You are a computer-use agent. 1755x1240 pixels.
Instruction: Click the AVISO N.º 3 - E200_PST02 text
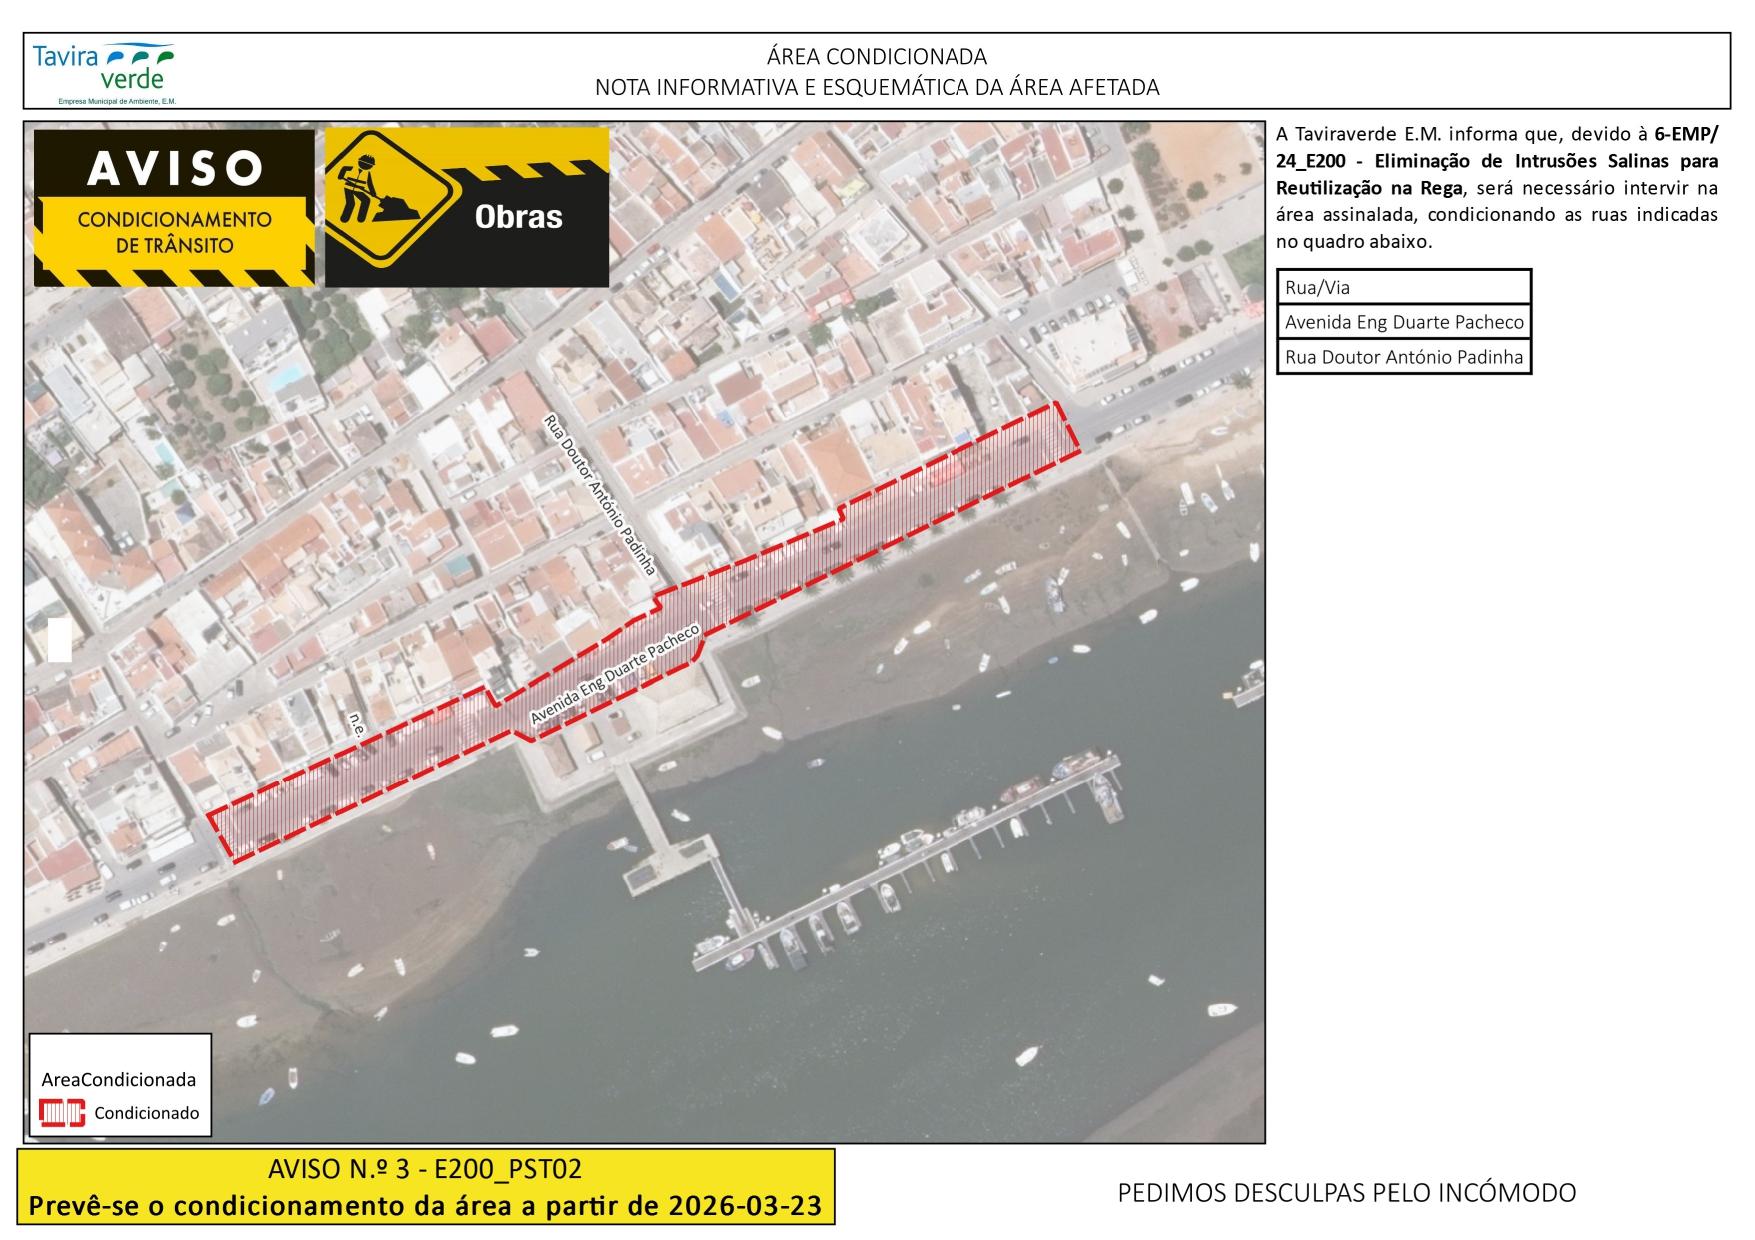tap(425, 1169)
